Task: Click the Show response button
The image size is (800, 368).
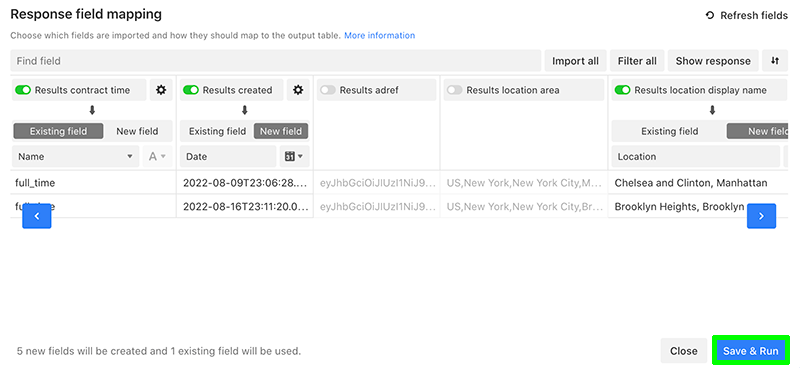Action: point(713,61)
